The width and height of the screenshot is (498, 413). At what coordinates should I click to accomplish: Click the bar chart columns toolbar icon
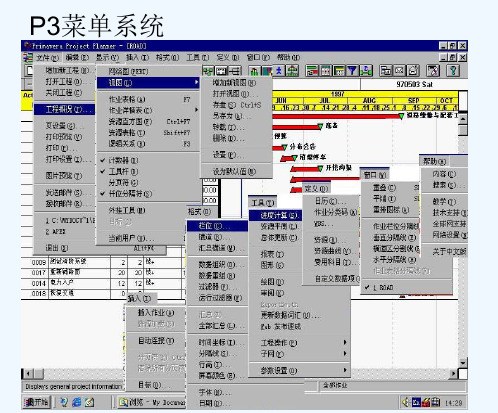coord(312,71)
